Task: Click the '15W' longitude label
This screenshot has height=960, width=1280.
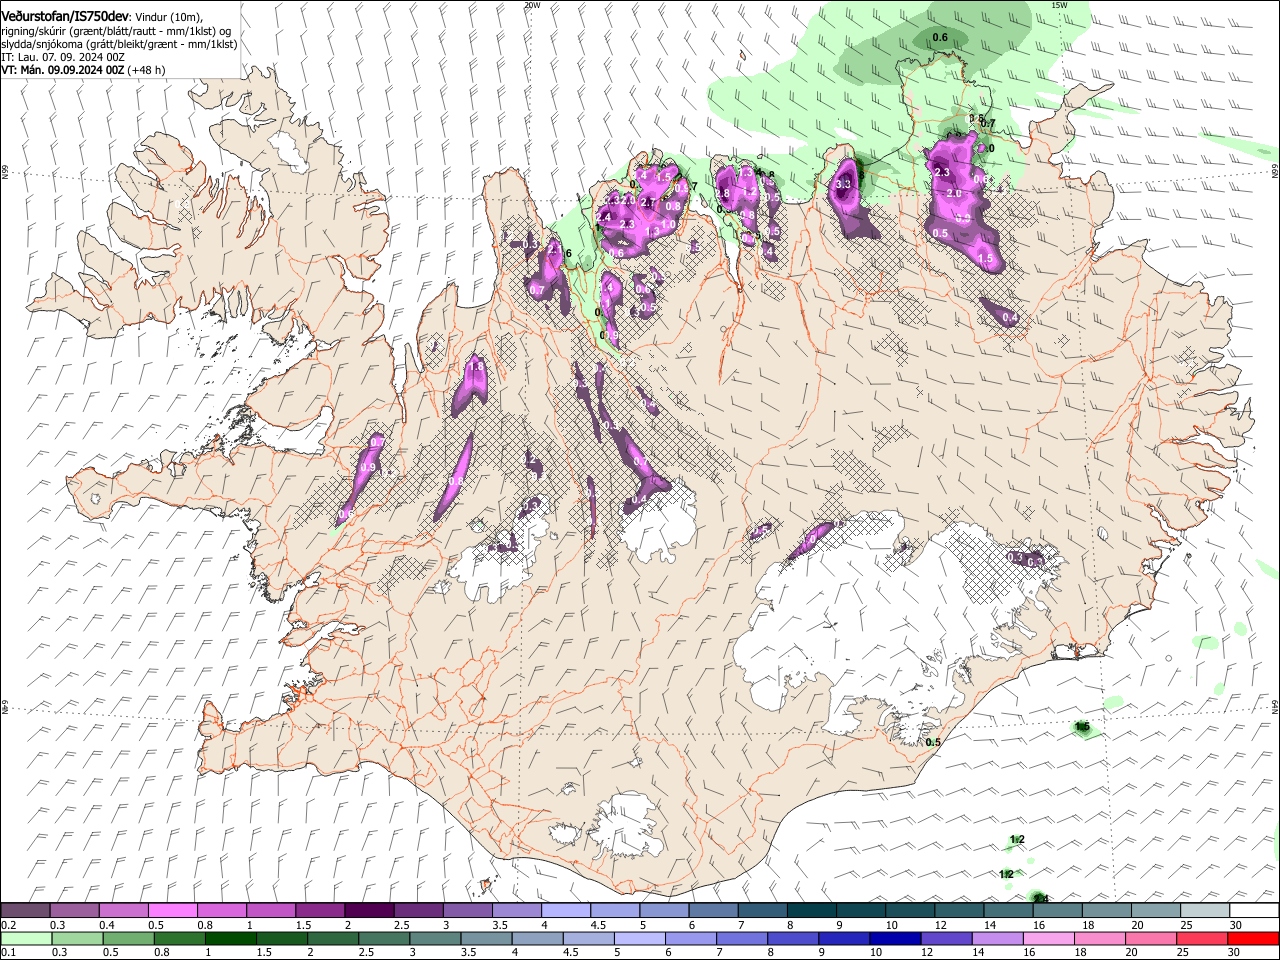Action: click(x=1059, y=5)
